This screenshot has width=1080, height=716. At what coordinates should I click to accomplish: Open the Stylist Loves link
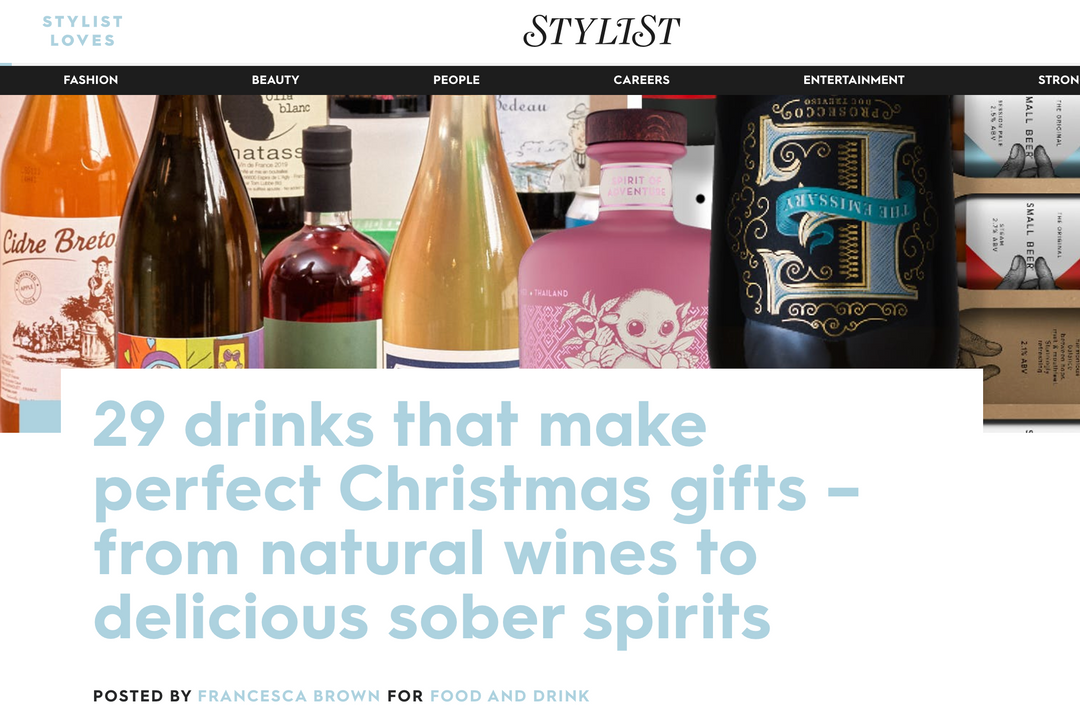(x=83, y=31)
